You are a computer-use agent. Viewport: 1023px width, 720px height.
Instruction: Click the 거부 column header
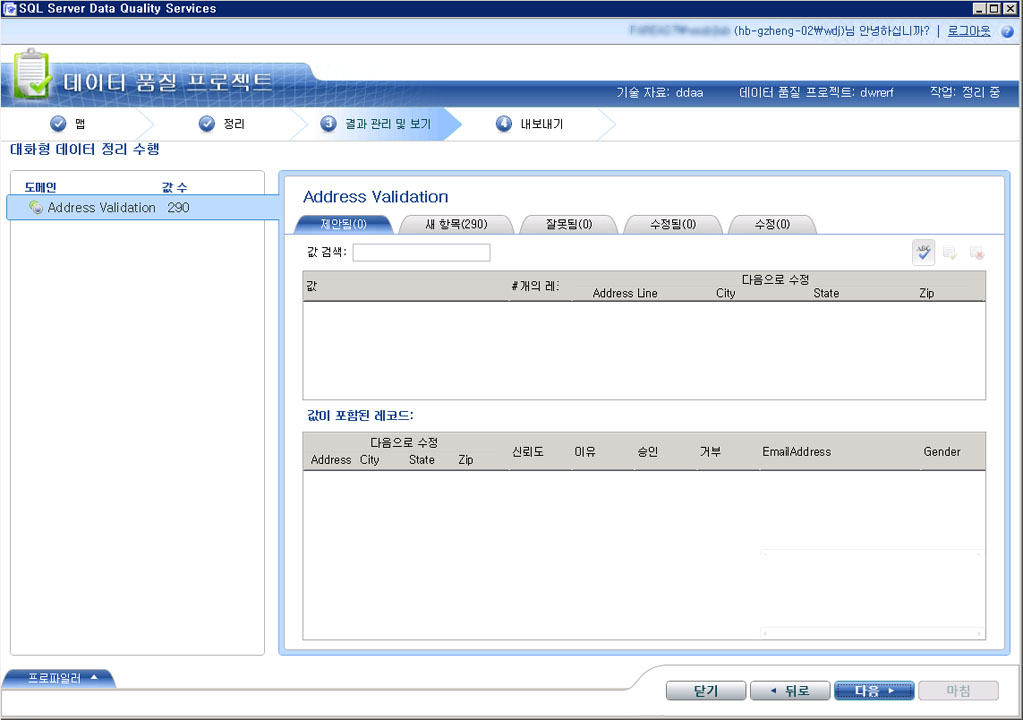pyautogui.click(x=710, y=451)
